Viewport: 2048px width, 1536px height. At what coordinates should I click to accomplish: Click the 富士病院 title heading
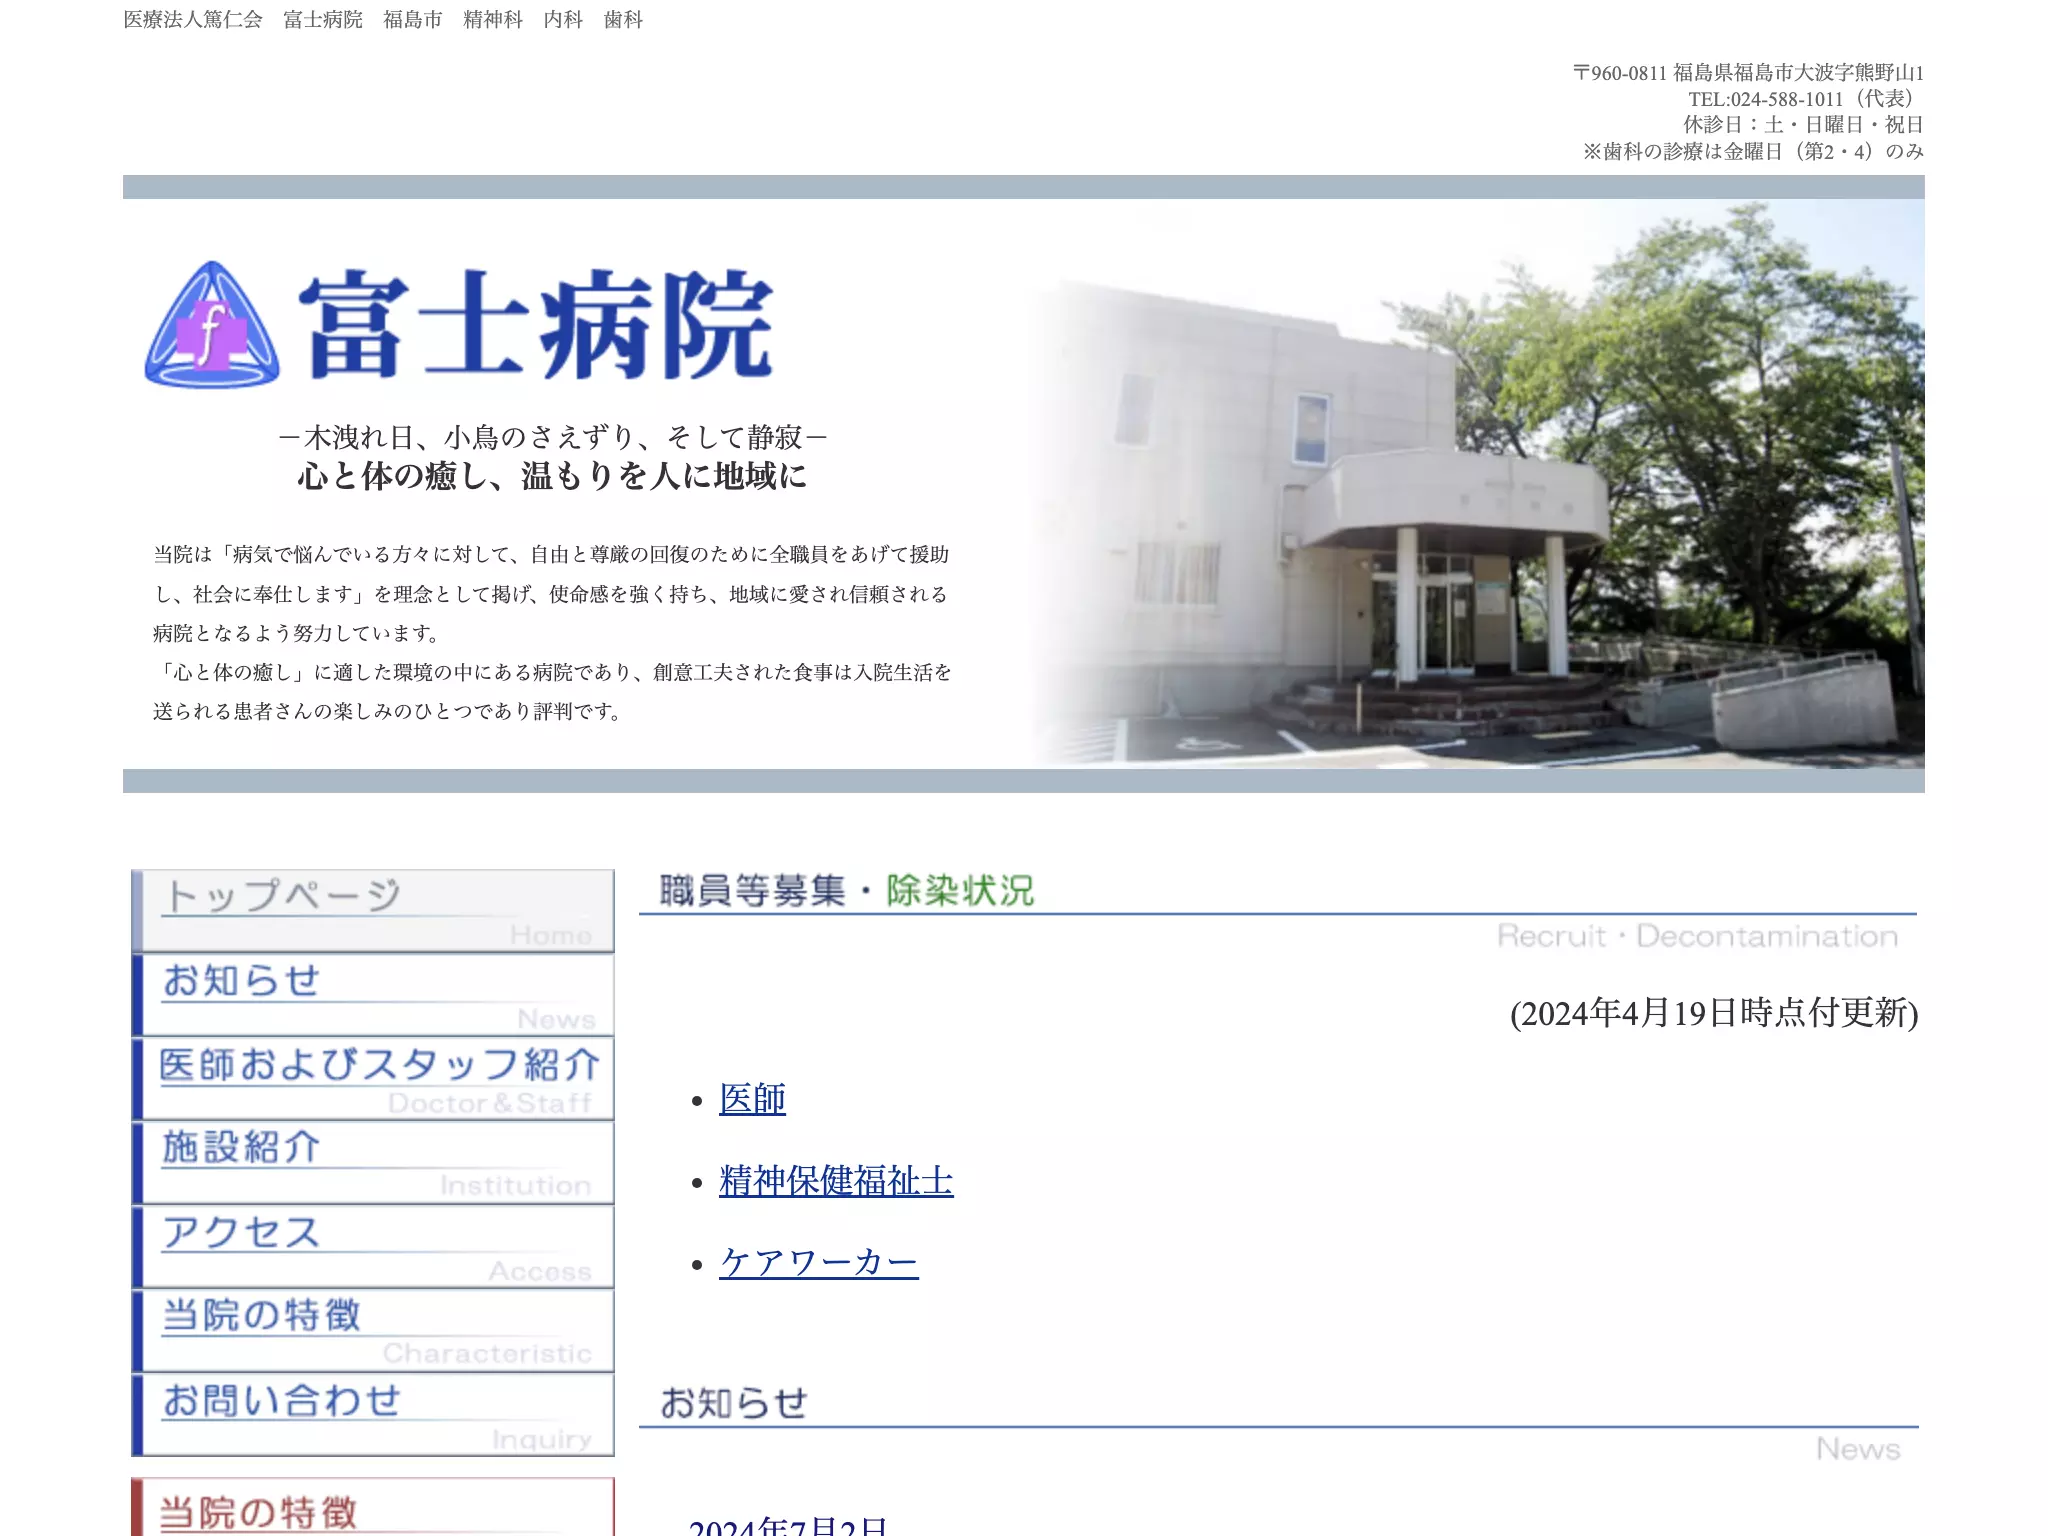[x=537, y=324]
